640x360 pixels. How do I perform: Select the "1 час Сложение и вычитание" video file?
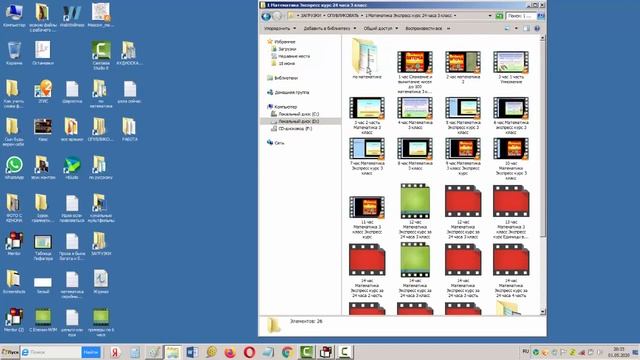[x=415, y=72]
